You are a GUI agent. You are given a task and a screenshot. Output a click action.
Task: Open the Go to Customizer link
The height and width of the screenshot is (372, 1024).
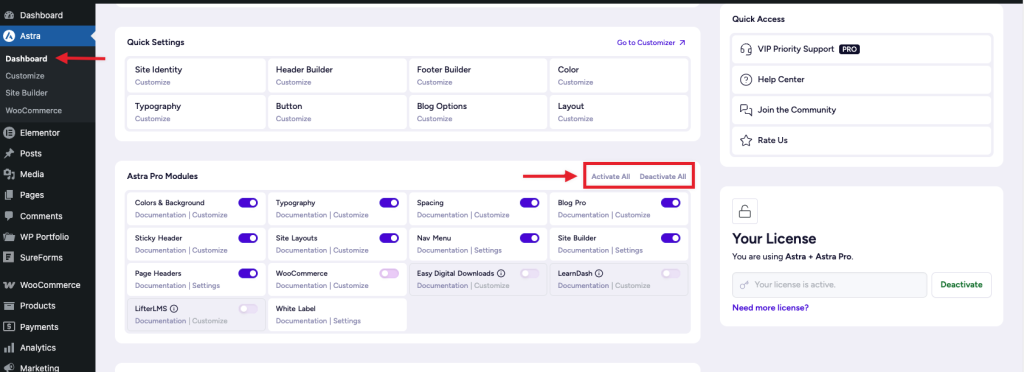tap(651, 42)
